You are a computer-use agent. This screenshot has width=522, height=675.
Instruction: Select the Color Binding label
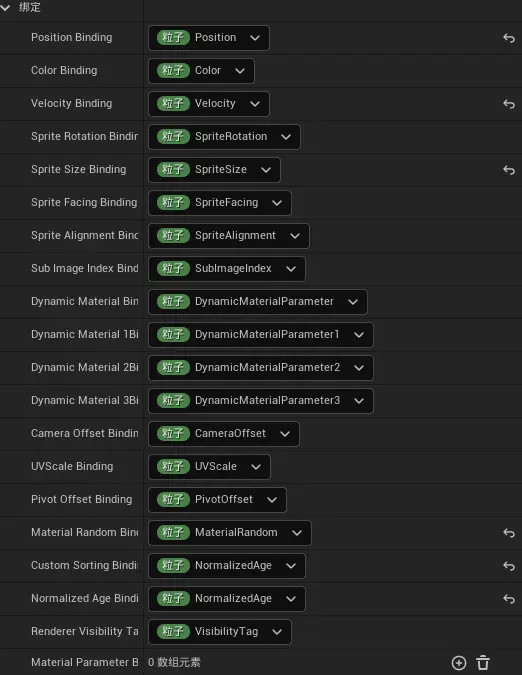coord(64,71)
